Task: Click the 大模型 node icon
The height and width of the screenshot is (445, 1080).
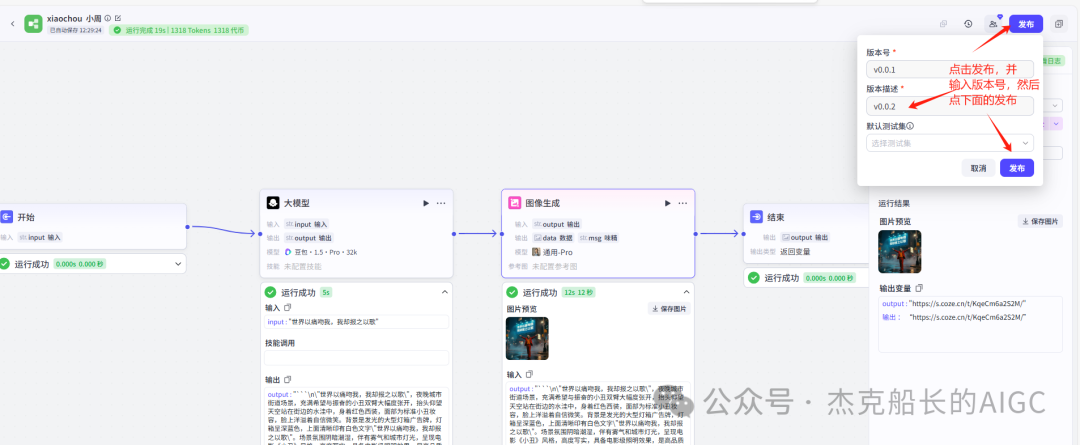Action: pos(273,203)
